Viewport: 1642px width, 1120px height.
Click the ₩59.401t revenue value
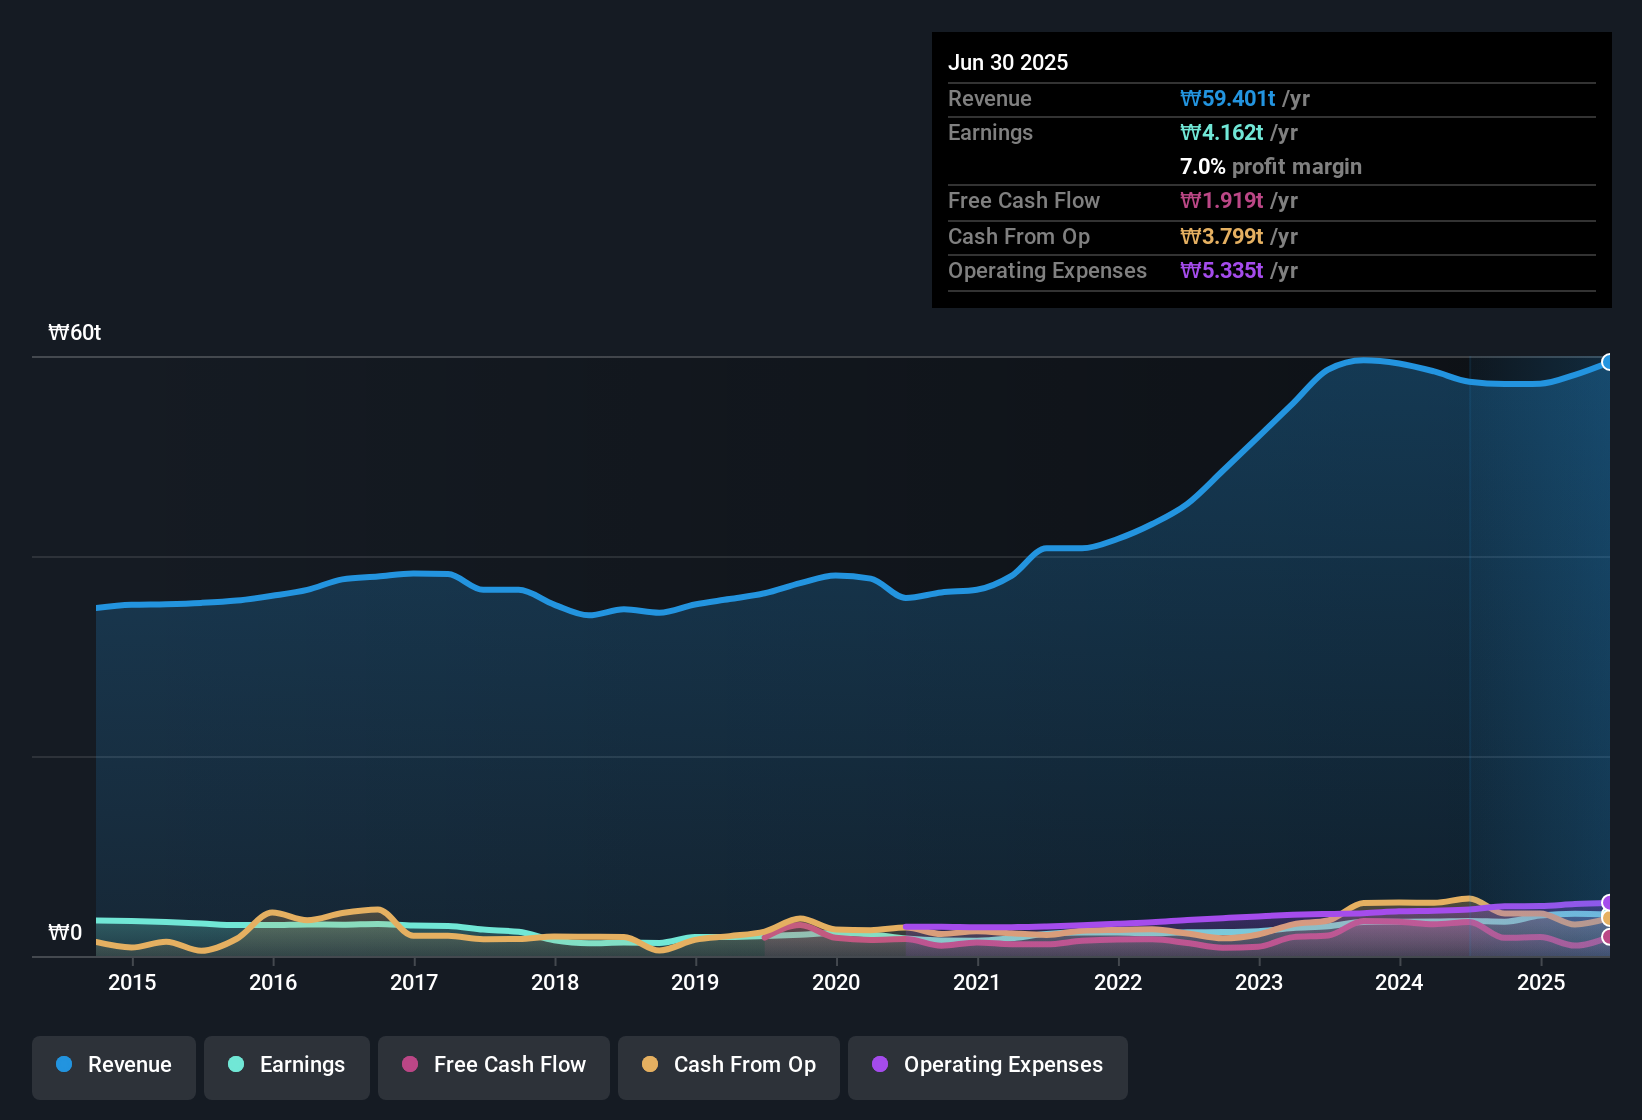(x=1230, y=98)
